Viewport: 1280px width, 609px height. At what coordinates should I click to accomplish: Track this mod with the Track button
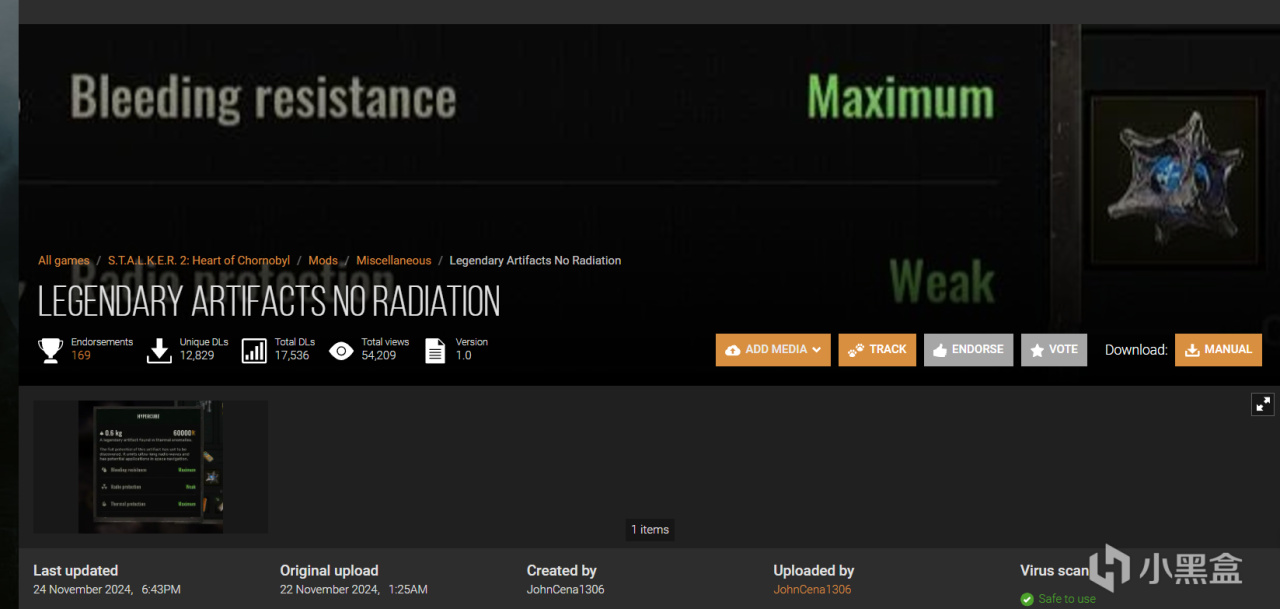pyautogui.click(x=877, y=350)
